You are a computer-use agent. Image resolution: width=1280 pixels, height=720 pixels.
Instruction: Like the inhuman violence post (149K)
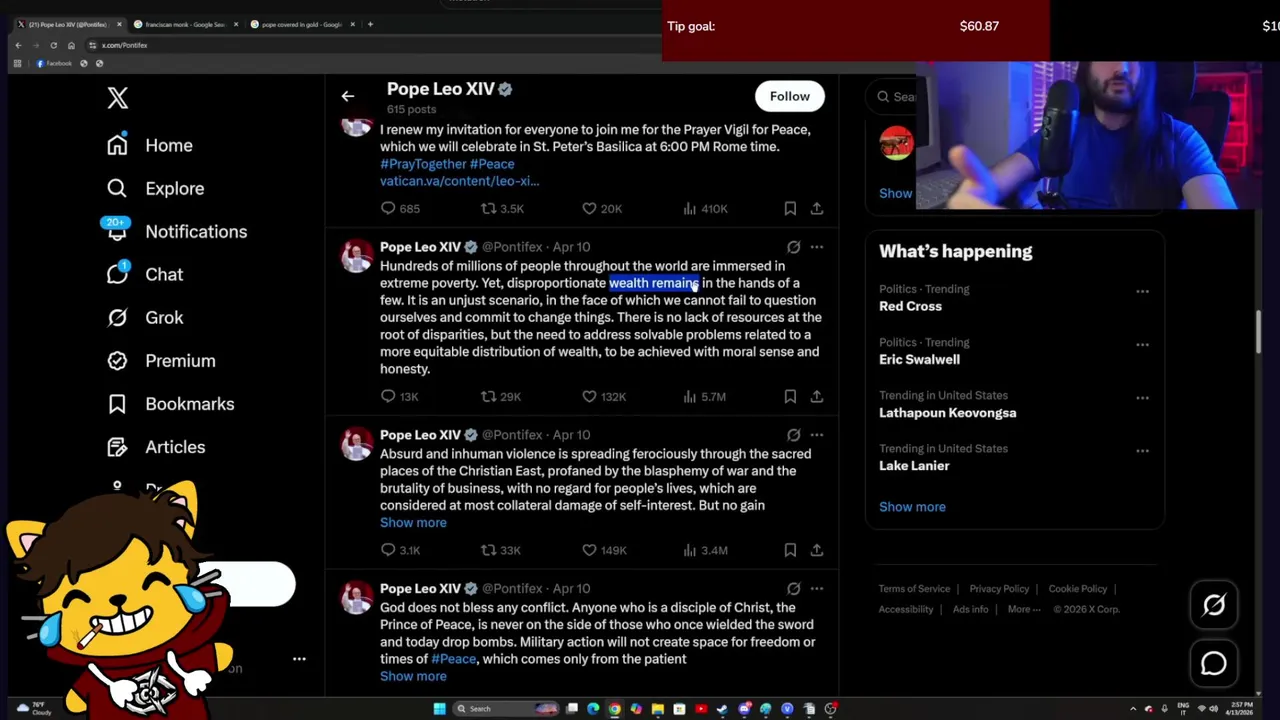[x=604, y=550]
